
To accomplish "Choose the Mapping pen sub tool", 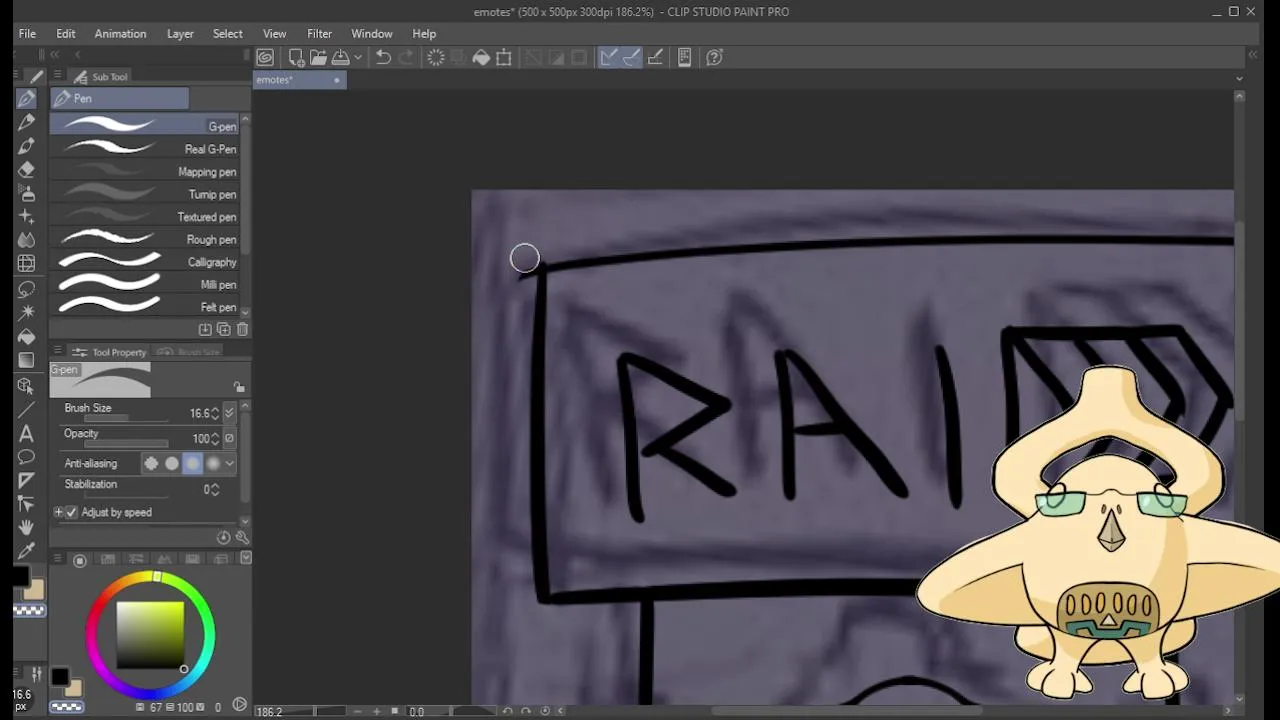I will [146, 172].
